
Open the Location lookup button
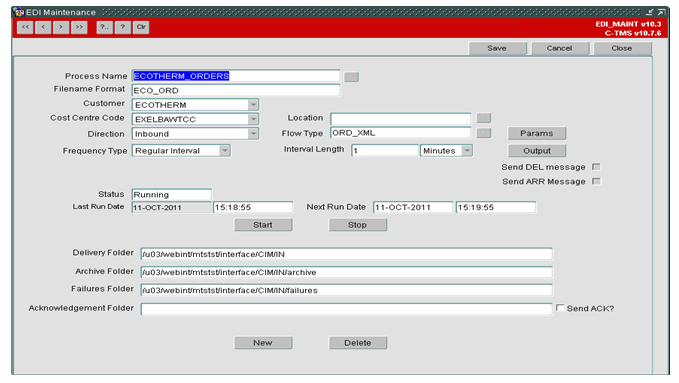coord(484,118)
